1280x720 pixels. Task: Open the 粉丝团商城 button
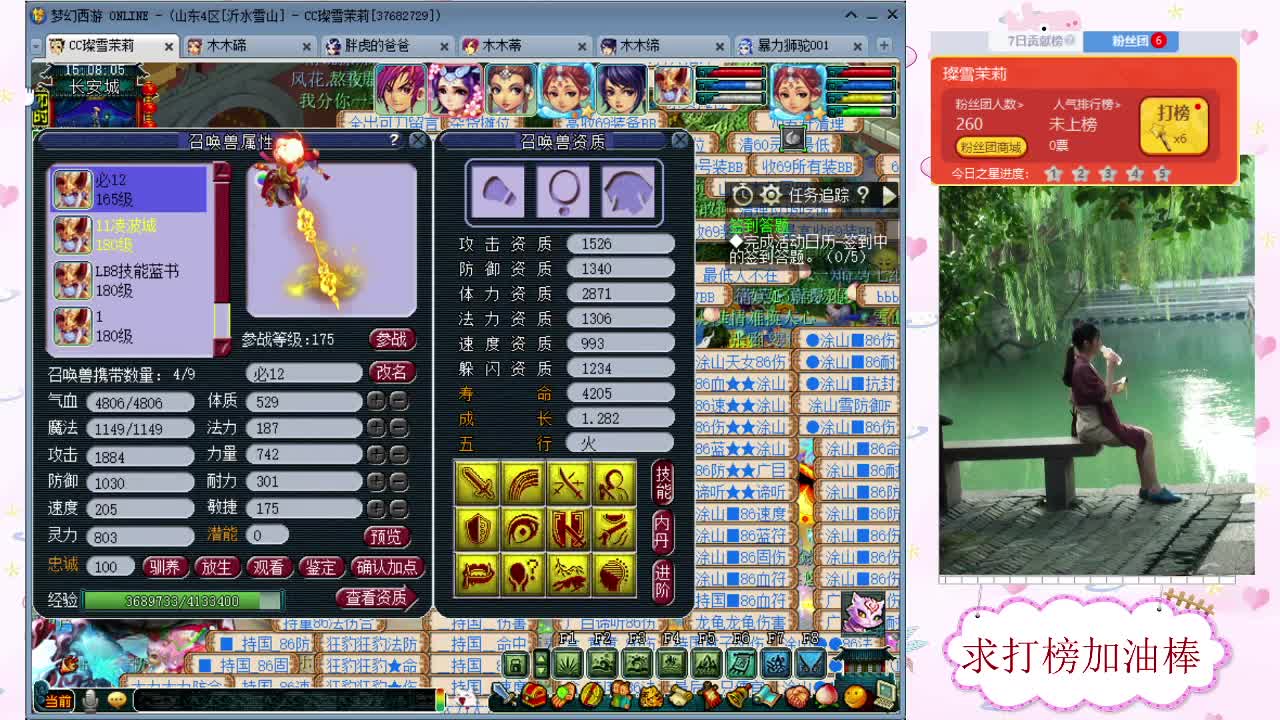point(990,147)
